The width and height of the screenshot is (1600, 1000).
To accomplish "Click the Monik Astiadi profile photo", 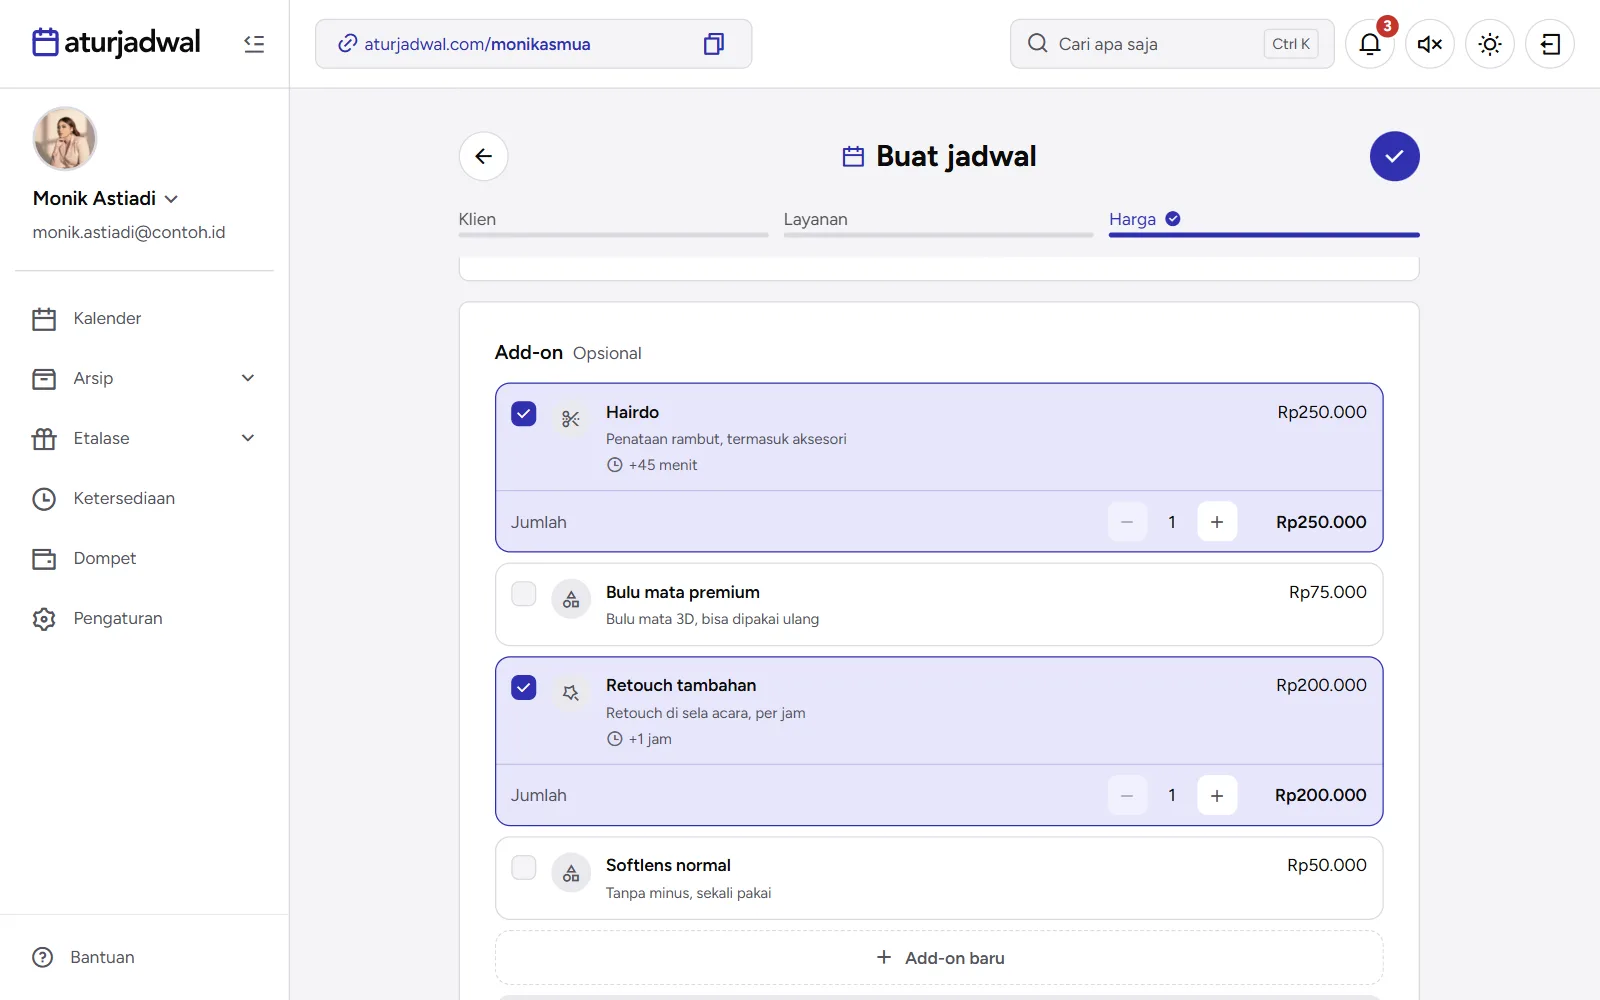I will (x=65, y=139).
